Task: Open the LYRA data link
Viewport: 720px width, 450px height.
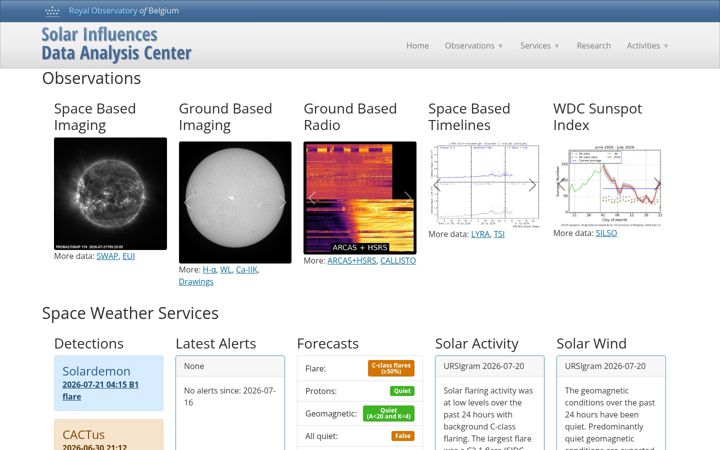Action: (480, 234)
